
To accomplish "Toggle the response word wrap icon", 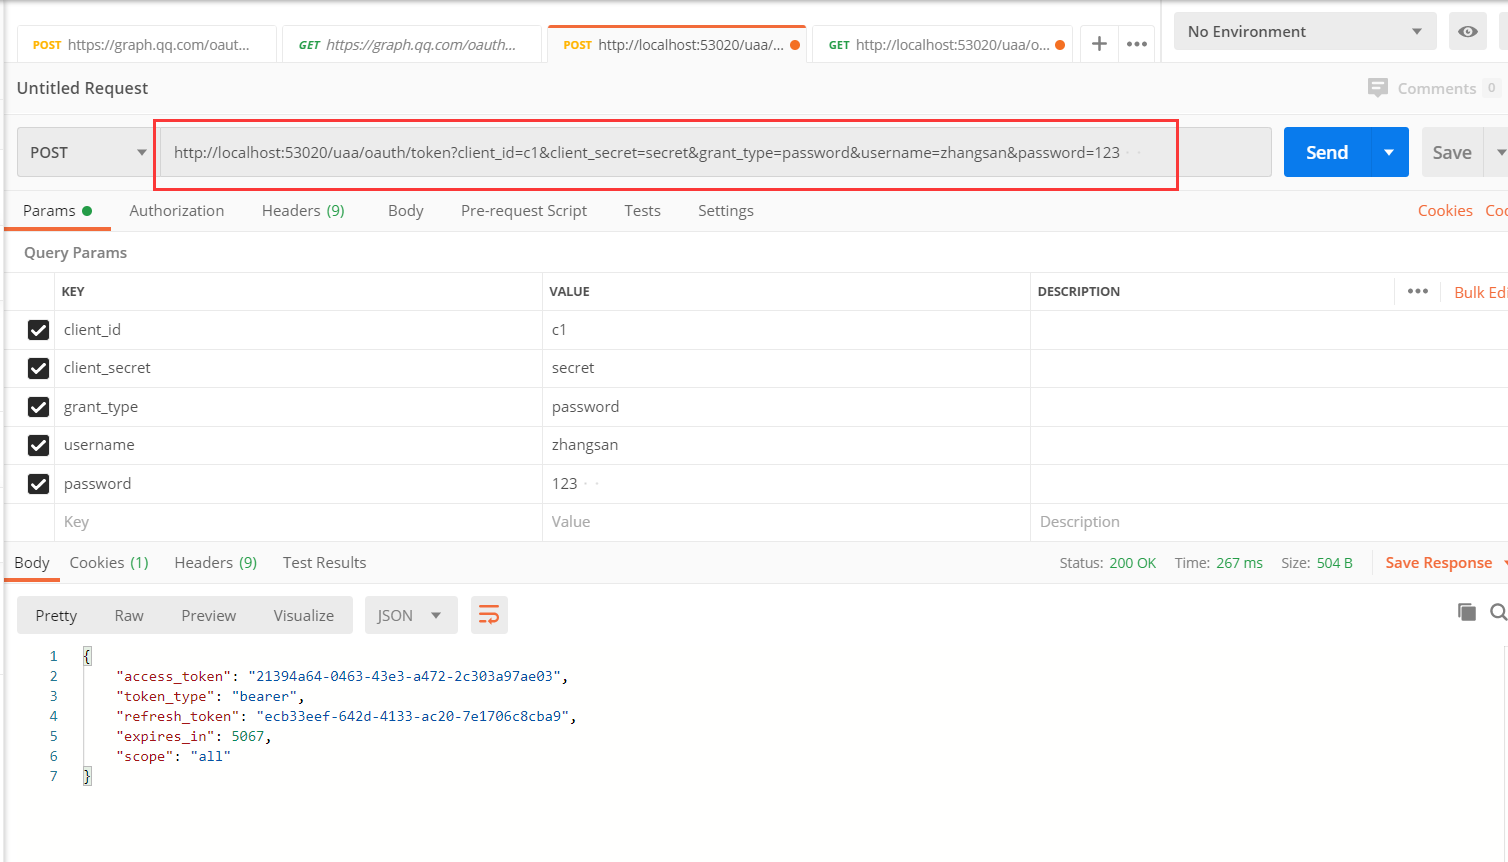I will tap(489, 615).
